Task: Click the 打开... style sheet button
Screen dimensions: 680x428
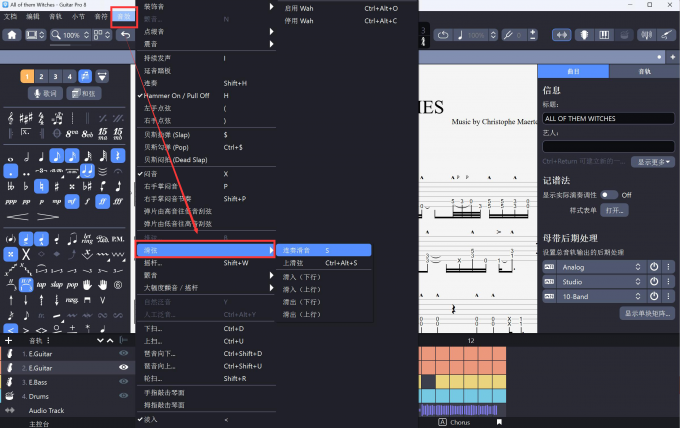Action: [x=614, y=211]
